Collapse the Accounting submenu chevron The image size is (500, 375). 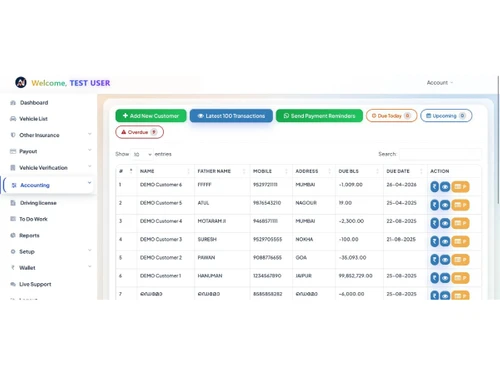point(89,183)
